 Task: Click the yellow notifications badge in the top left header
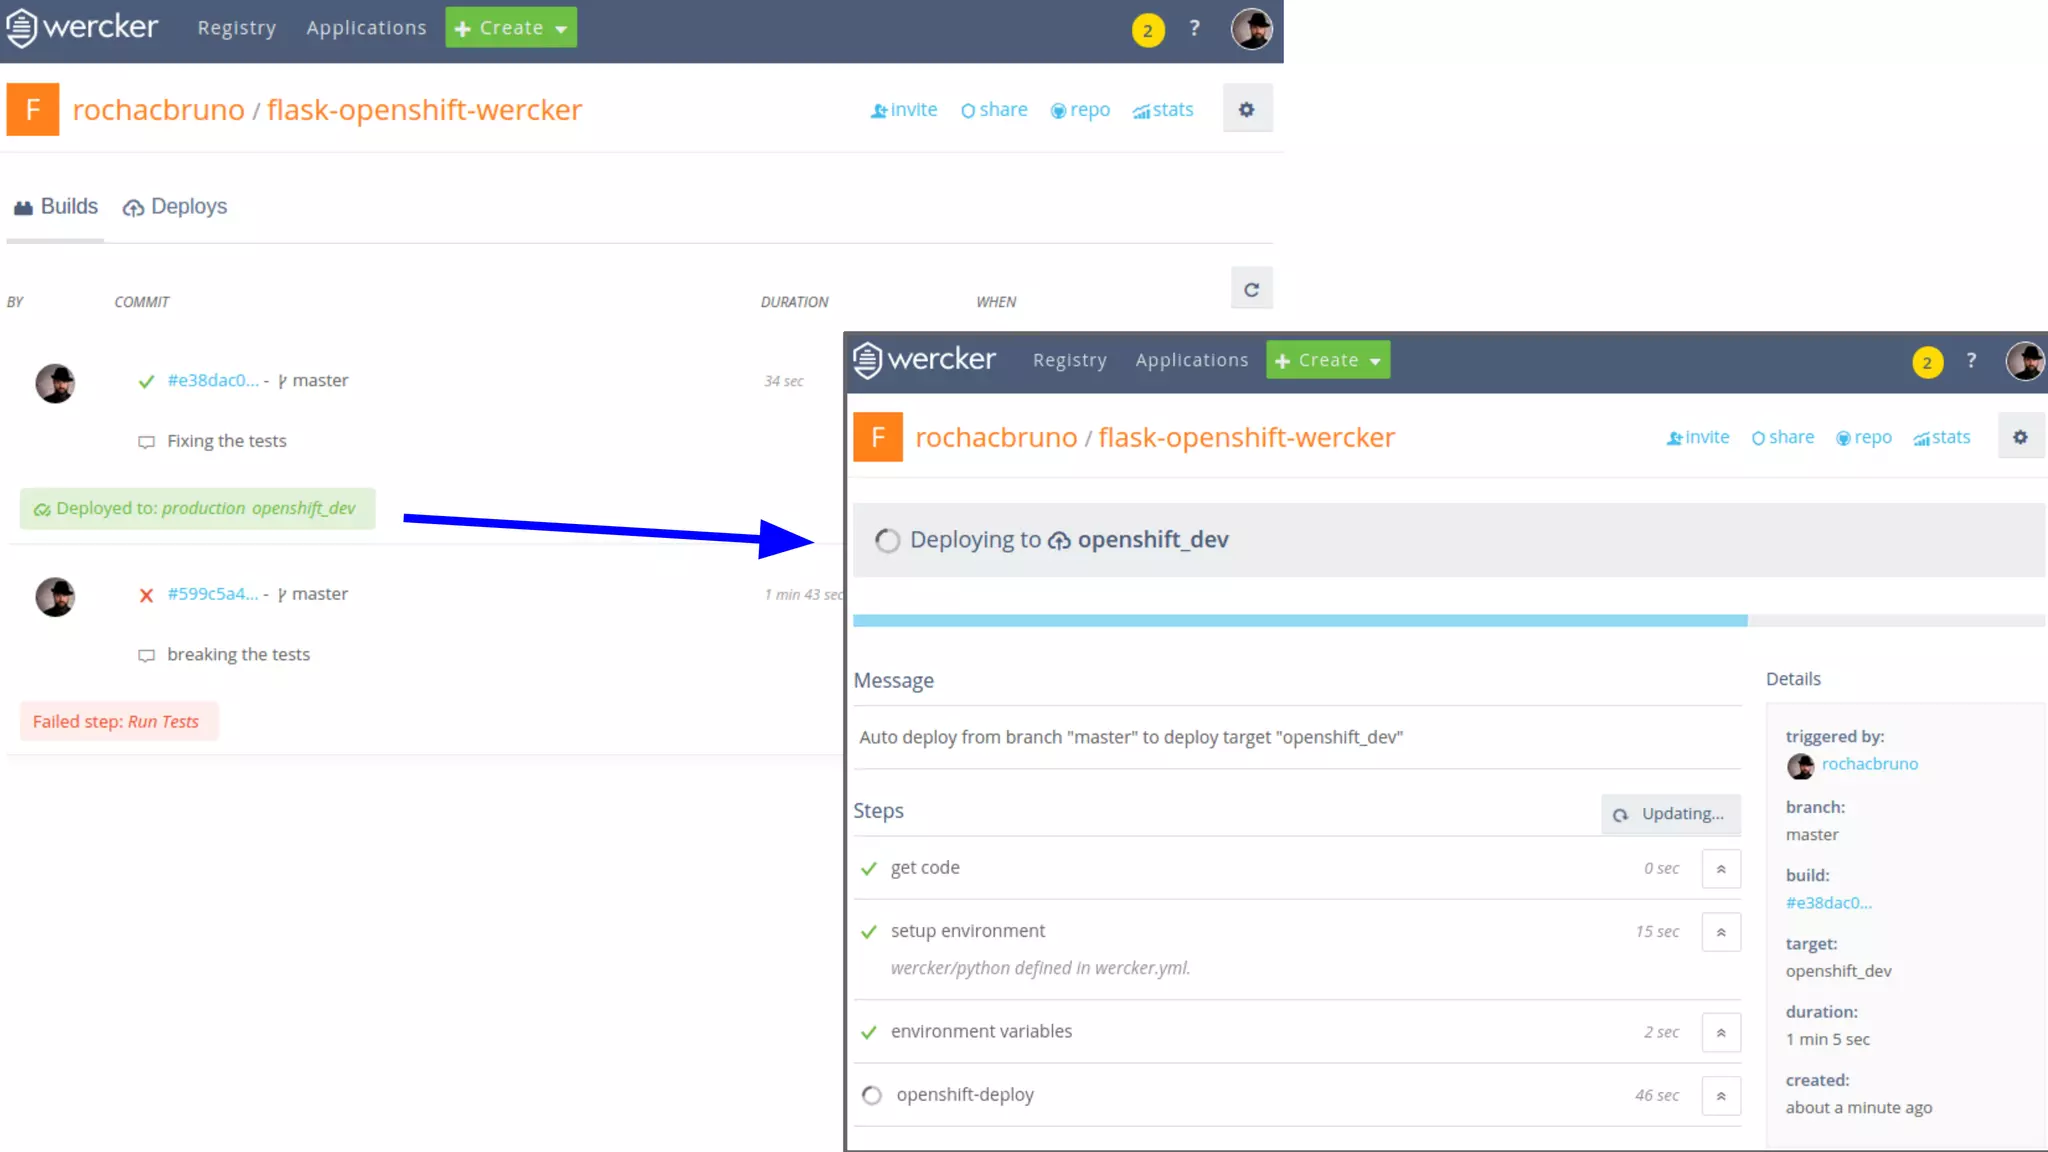click(x=1147, y=30)
